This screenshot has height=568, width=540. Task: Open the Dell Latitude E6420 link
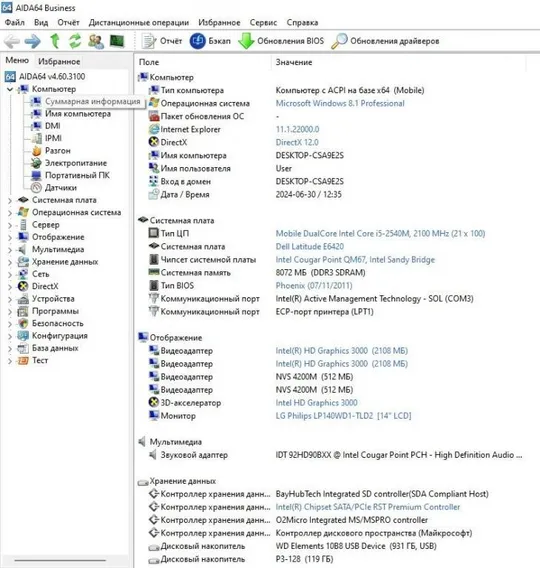310,247
